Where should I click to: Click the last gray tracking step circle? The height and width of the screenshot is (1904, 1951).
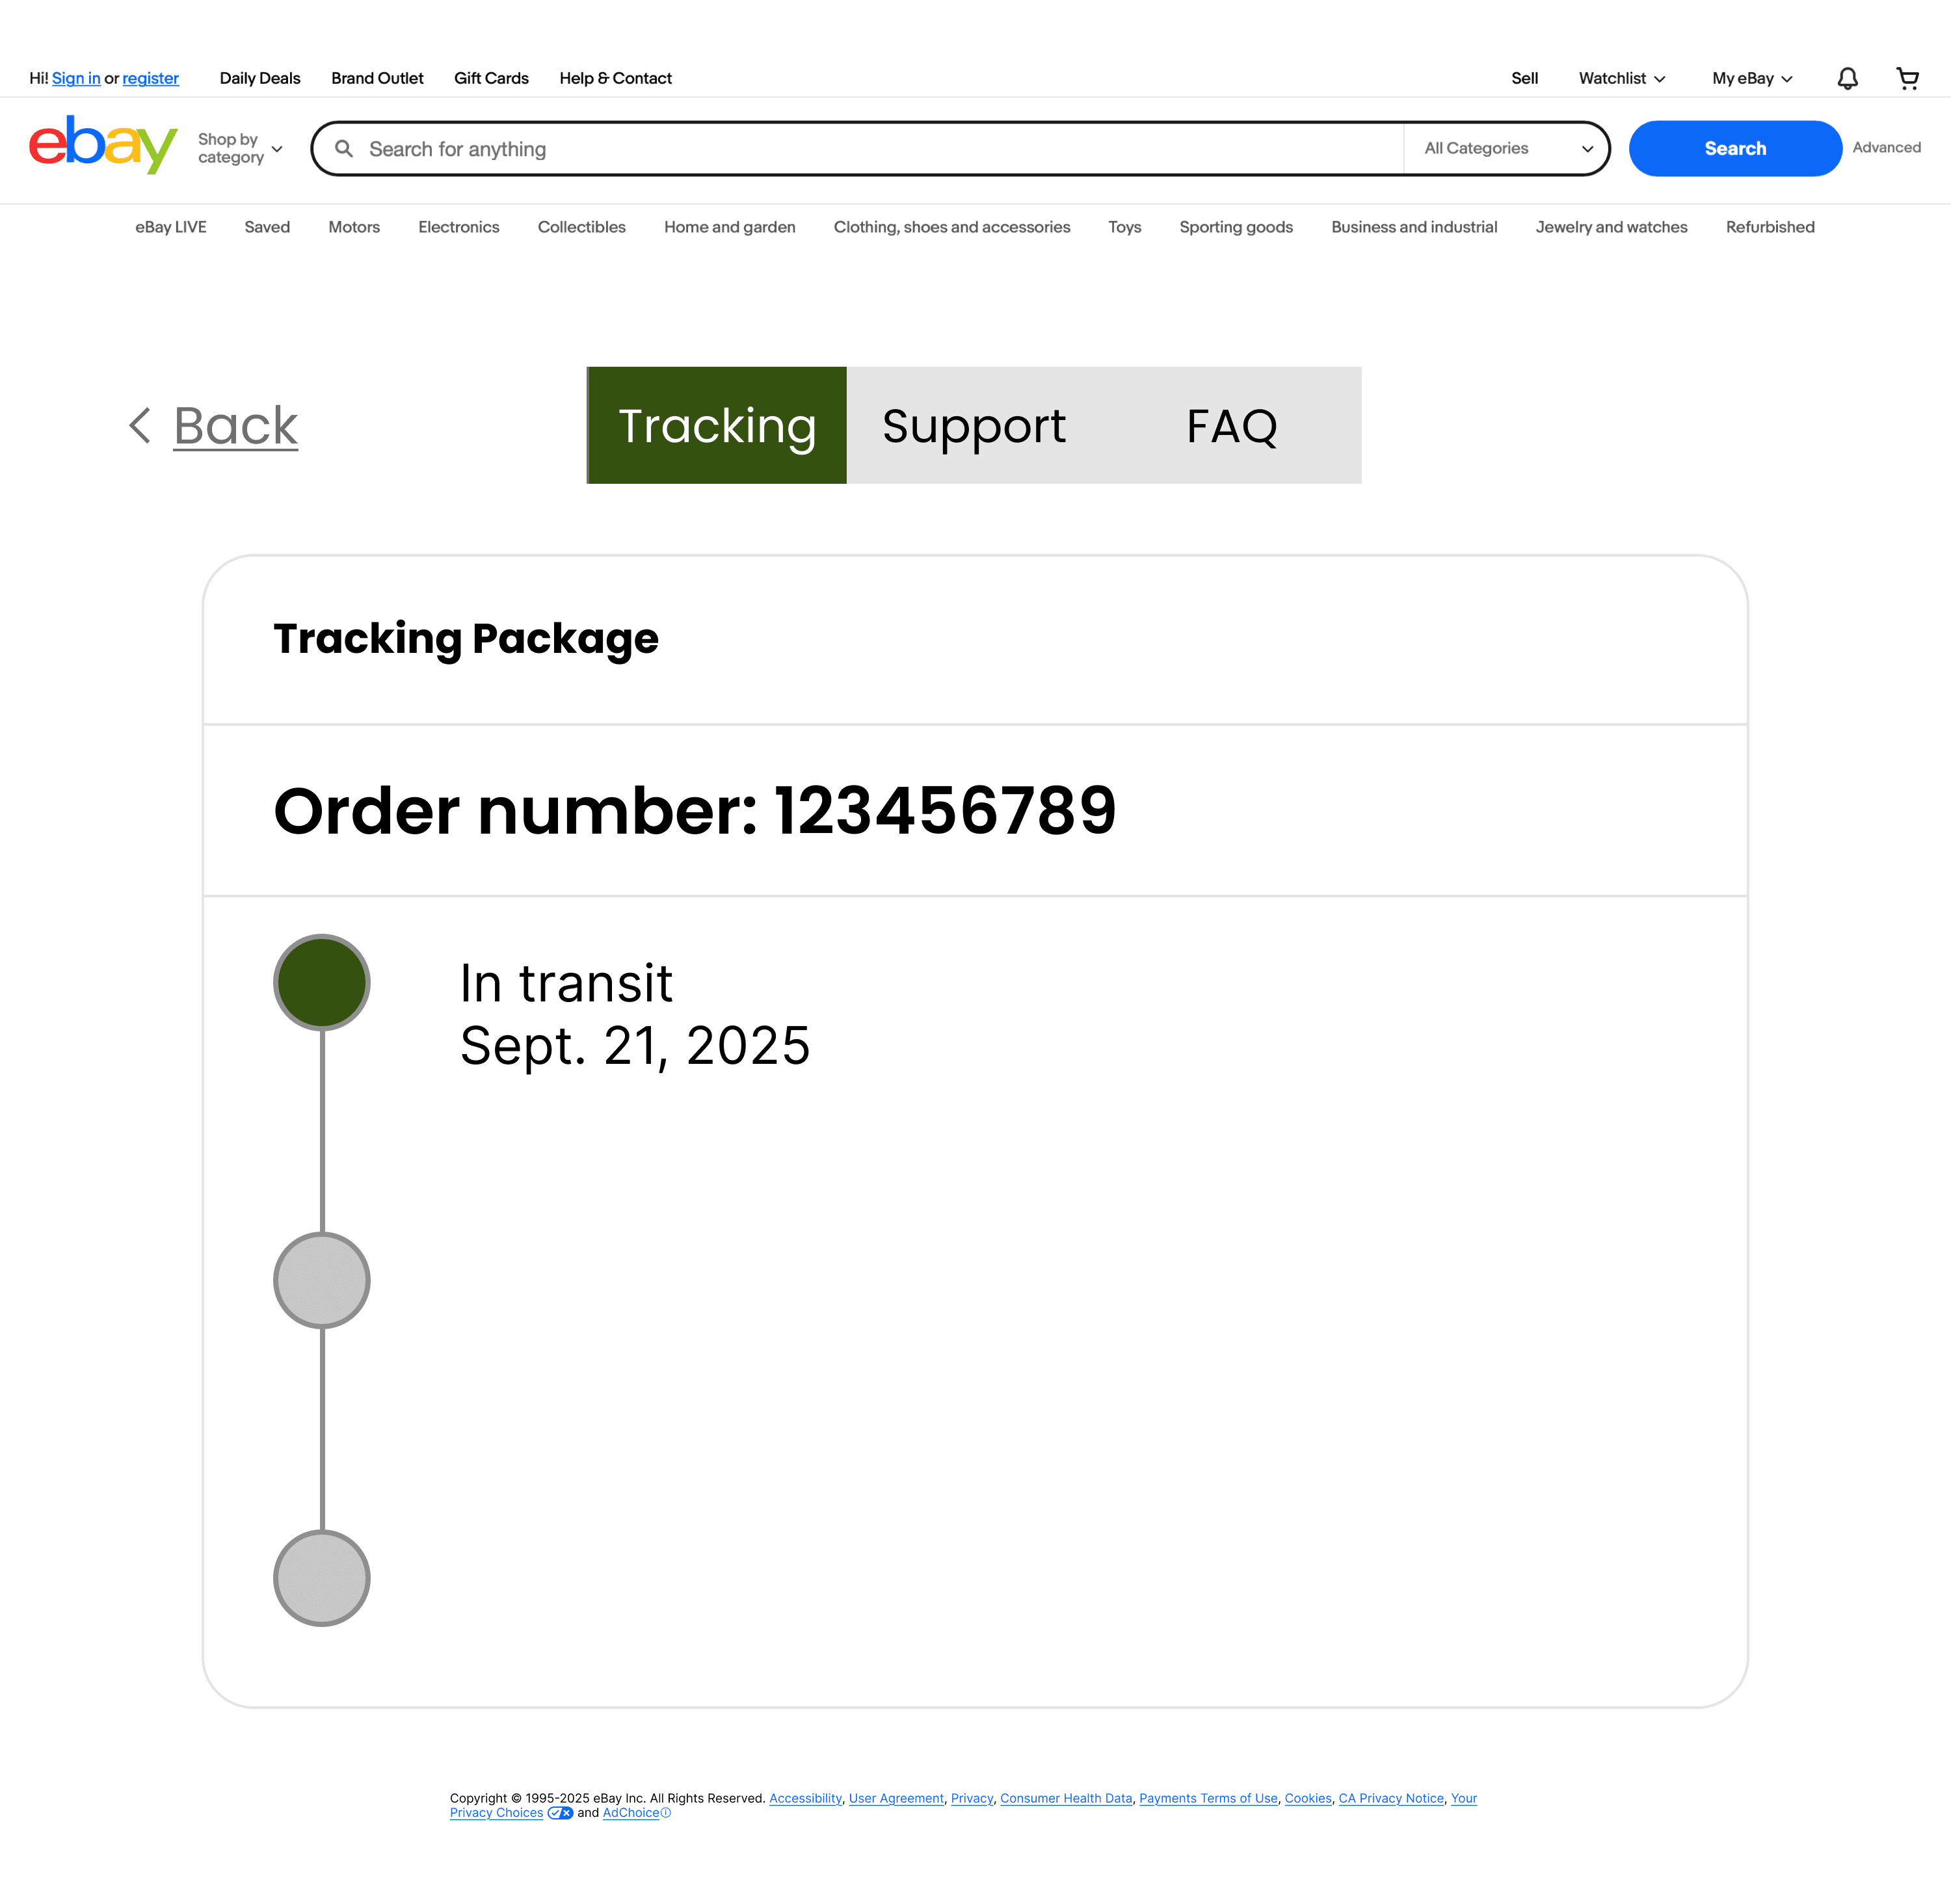click(x=322, y=1578)
